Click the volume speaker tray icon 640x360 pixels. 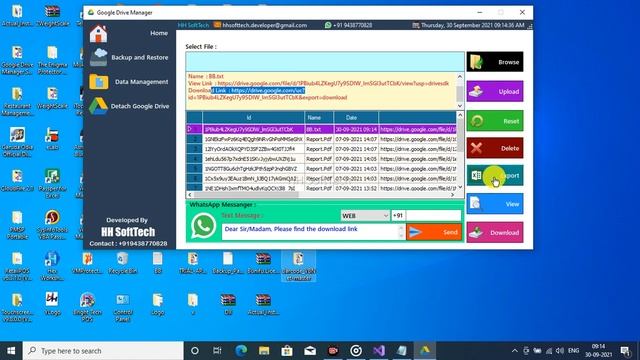click(560, 351)
